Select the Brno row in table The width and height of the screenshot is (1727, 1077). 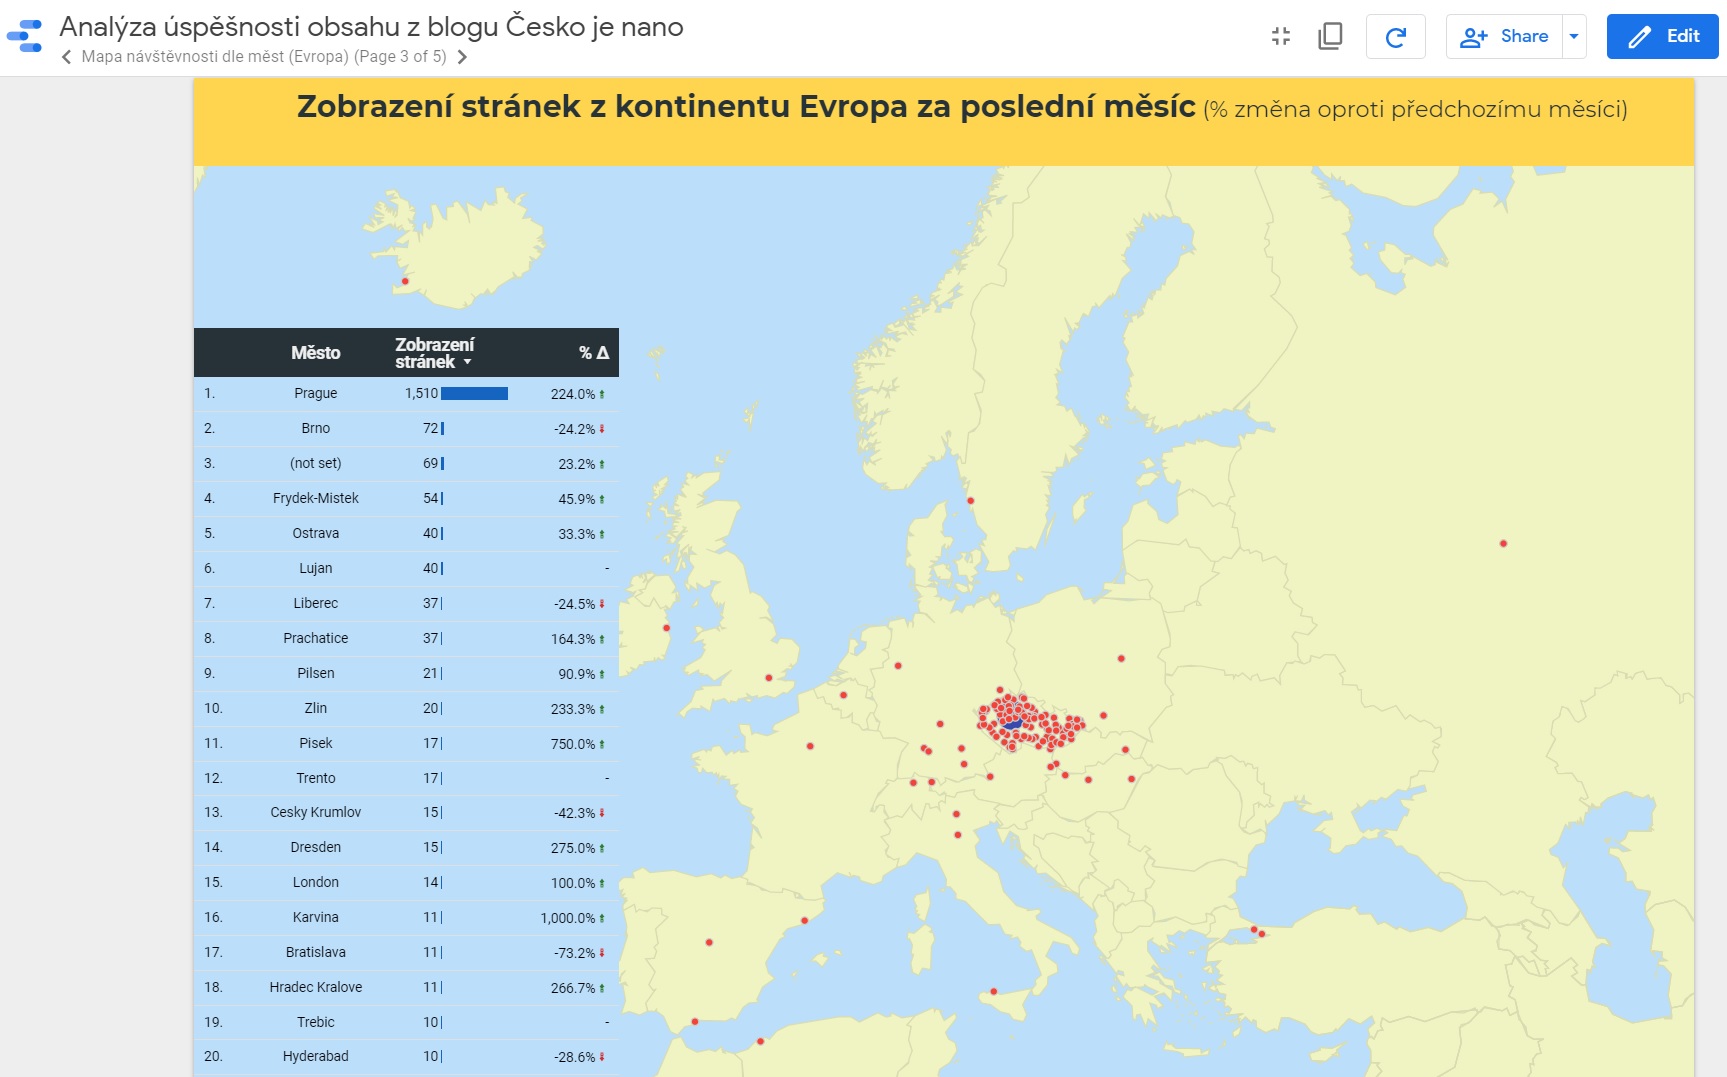[315, 428]
